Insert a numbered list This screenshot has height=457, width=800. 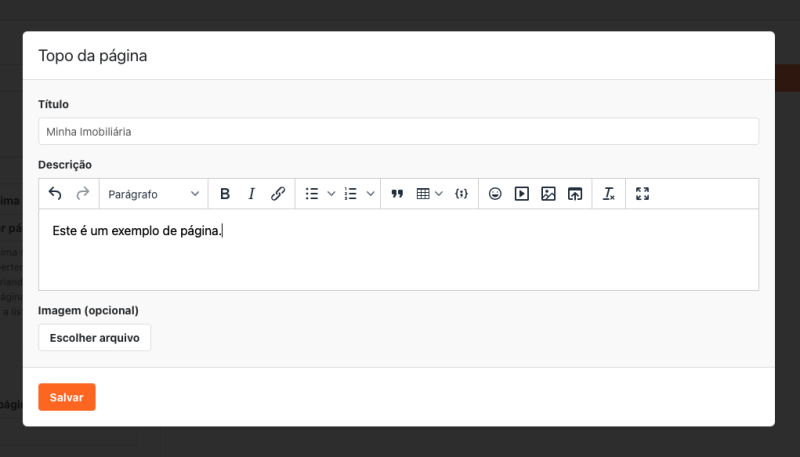[x=351, y=194]
